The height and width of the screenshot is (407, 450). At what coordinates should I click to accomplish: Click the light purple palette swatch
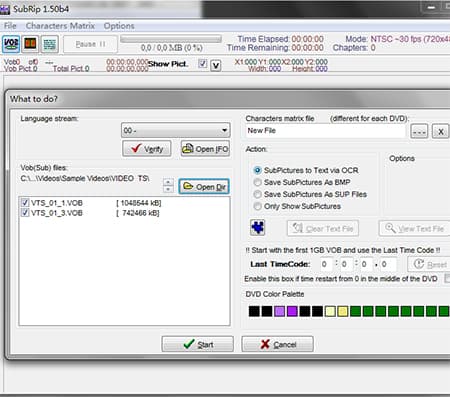tap(279, 311)
